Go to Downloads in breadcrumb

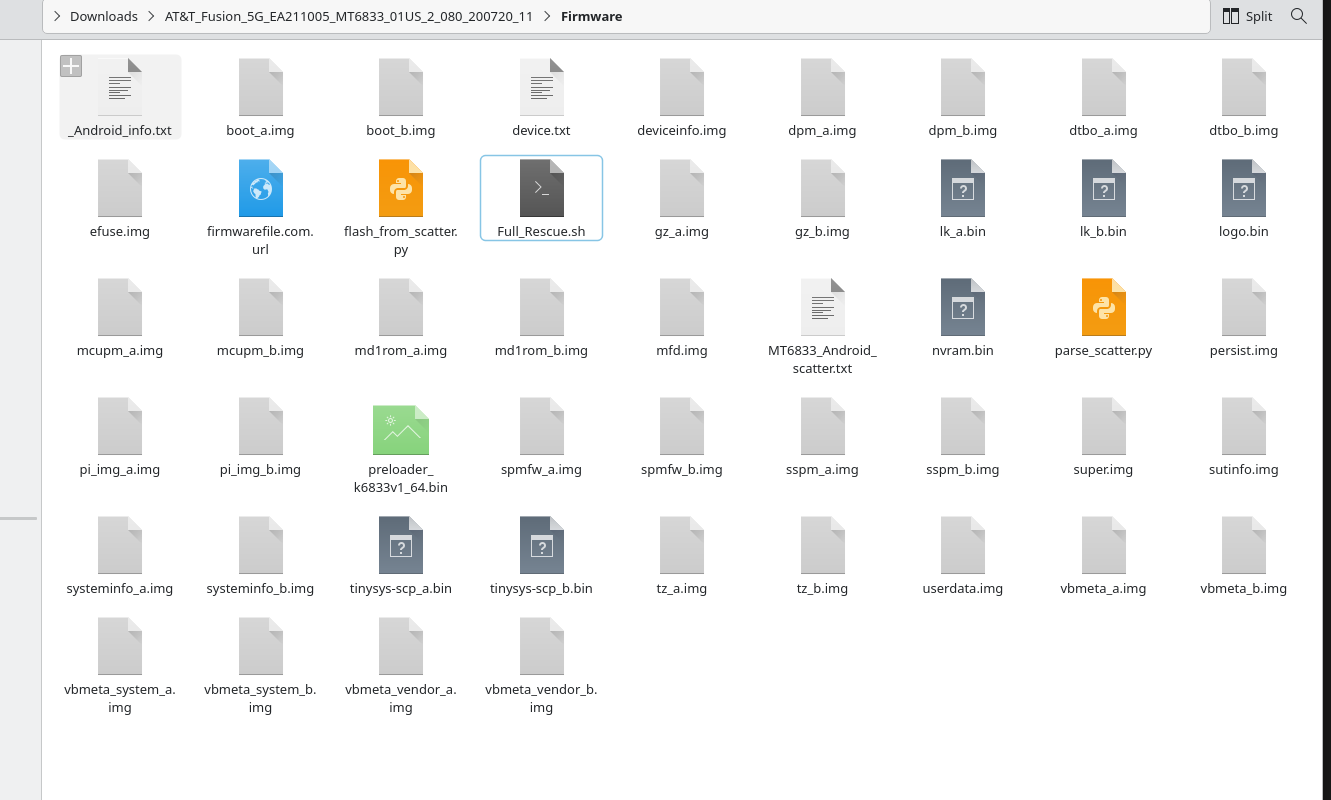pos(104,16)
